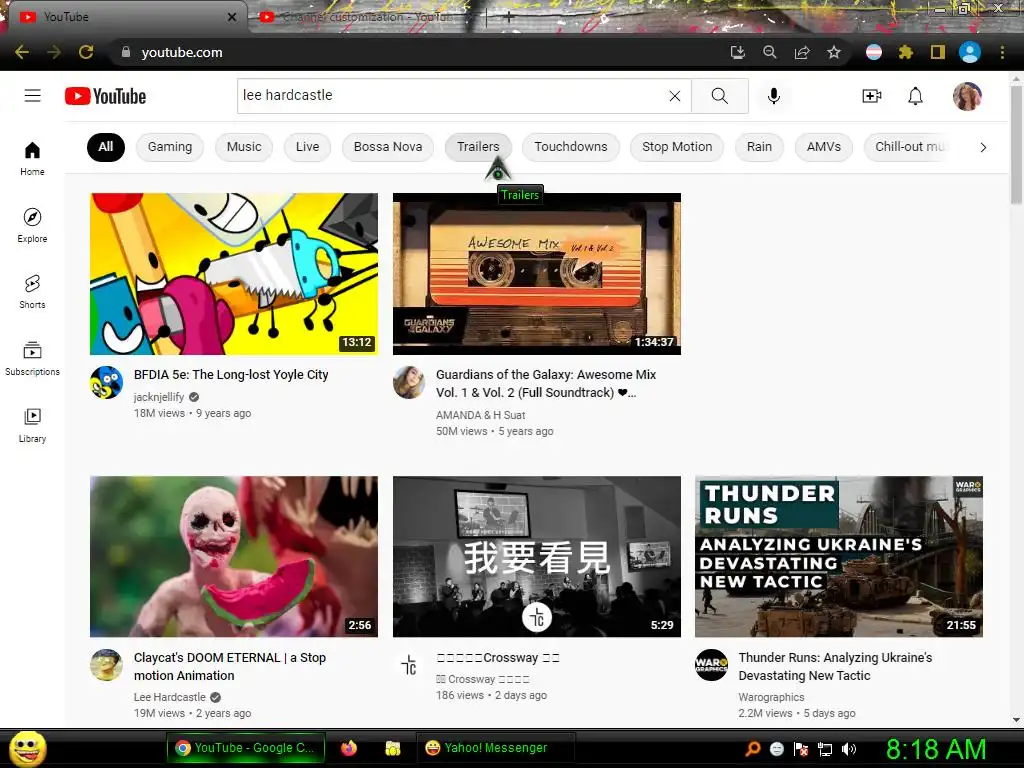The height and width of the screenshot is (768, 1024).
Task: Select the Live filter chip
Action: point(308,147)
